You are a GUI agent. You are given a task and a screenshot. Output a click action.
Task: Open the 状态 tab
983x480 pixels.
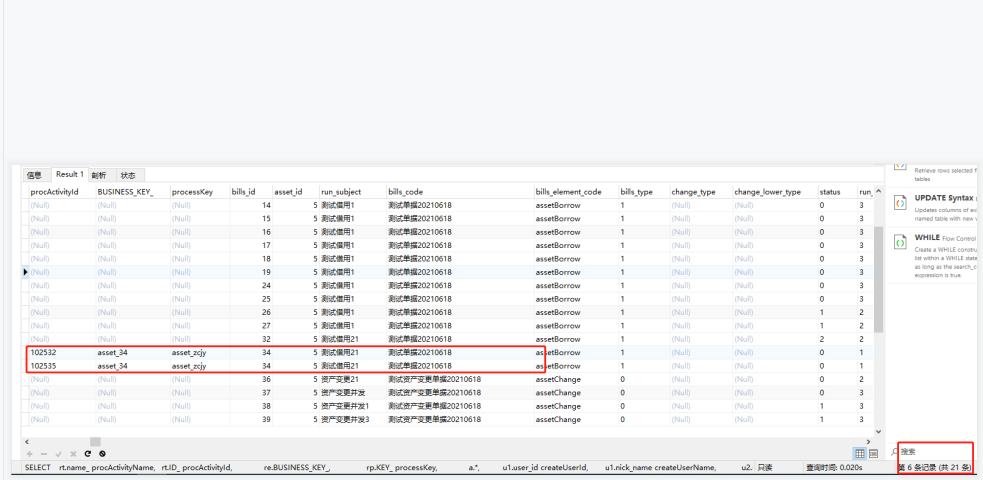click(x=128, y=175)
